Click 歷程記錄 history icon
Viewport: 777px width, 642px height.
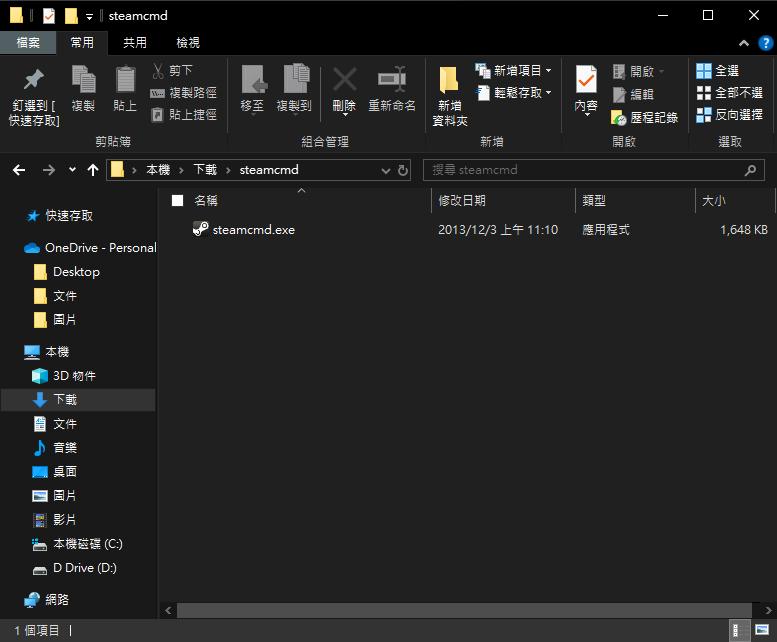coord(619,118)
